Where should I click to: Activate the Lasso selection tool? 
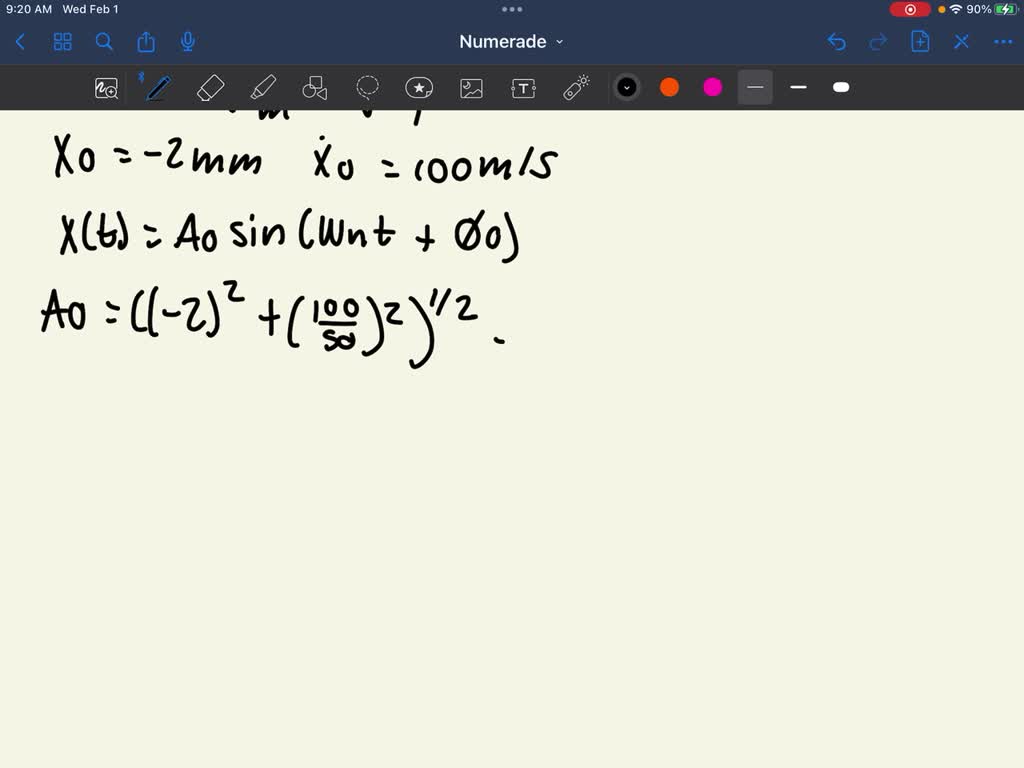pyautogui.click(x=368, y=88)
